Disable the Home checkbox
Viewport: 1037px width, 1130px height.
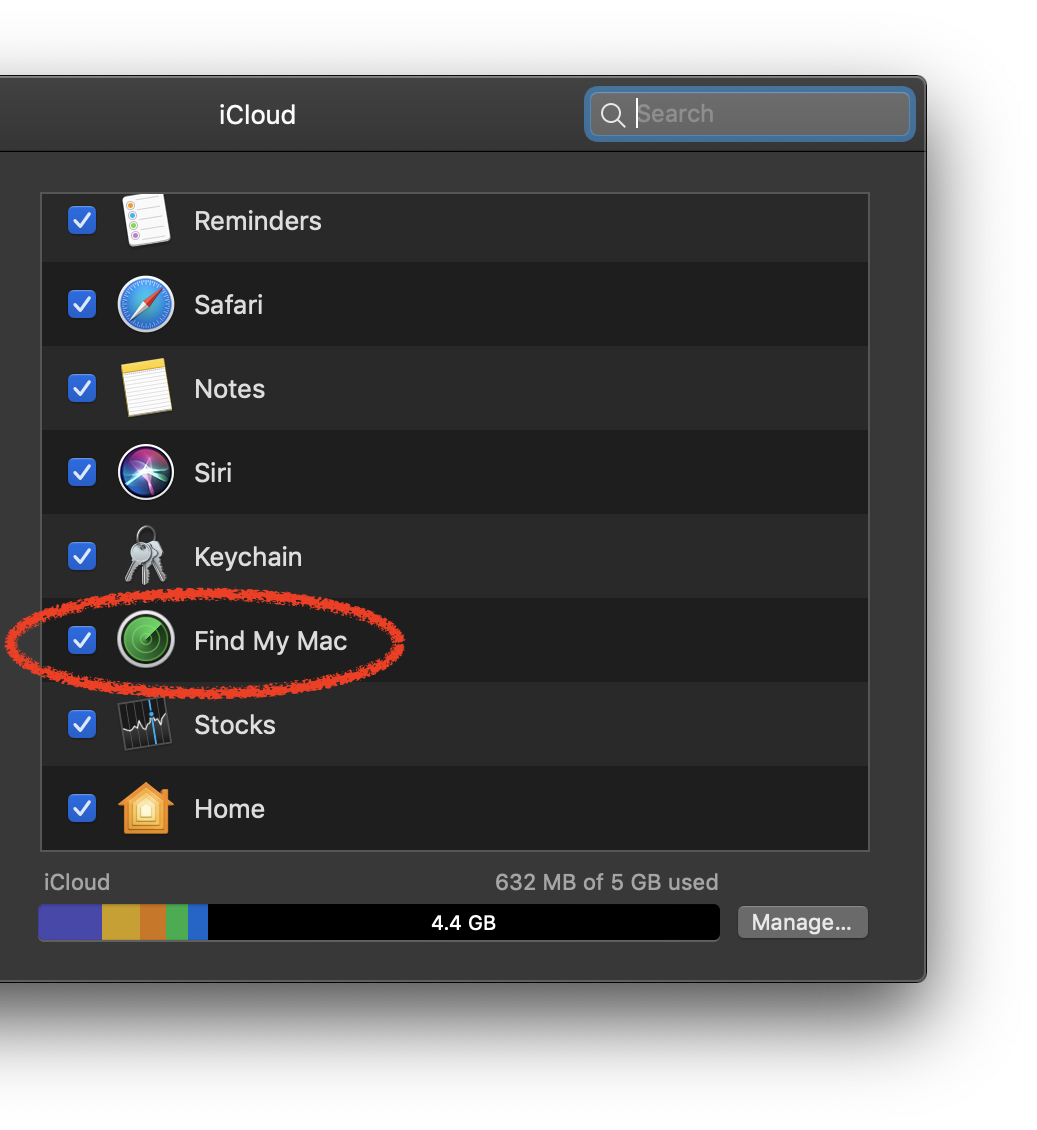point(82,808)
